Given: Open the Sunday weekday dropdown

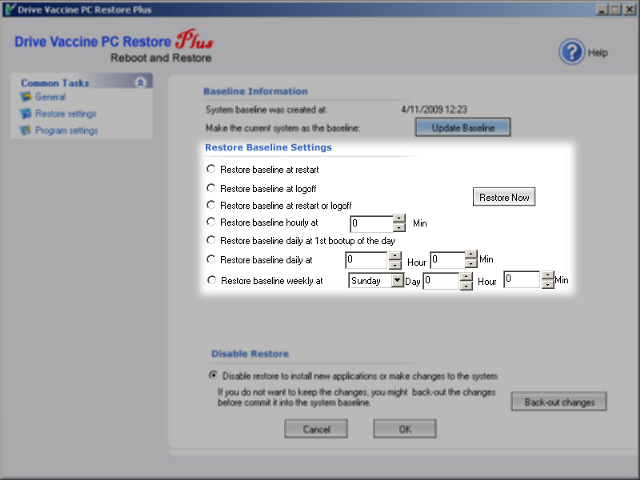Looking at the screenshot, I should 397,280.
